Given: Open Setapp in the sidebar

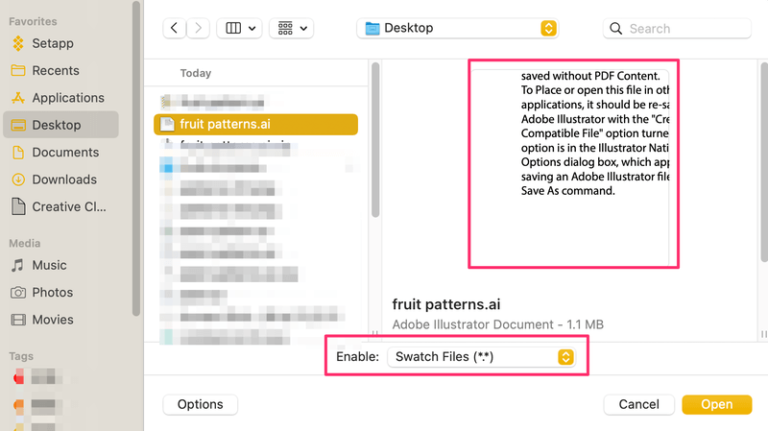Looking at the screenshot, I should pyautogui.click(x=52, y=43).
